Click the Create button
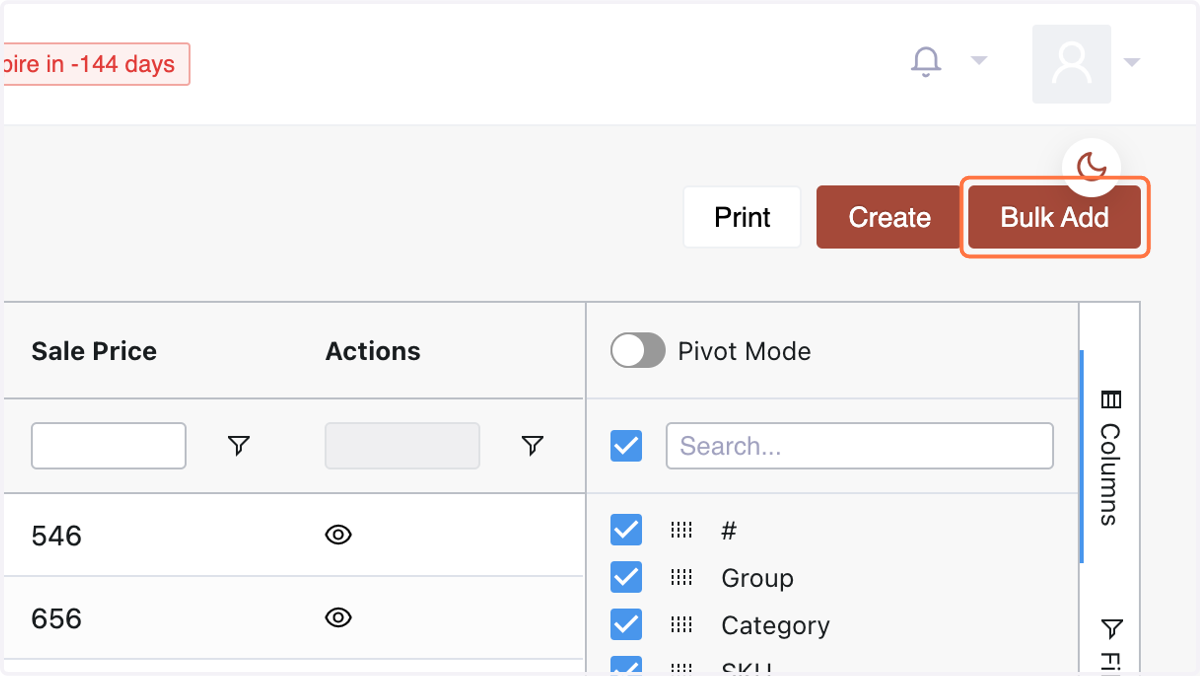The height and width of the screenshot is (676, 1200). point(889,217)
